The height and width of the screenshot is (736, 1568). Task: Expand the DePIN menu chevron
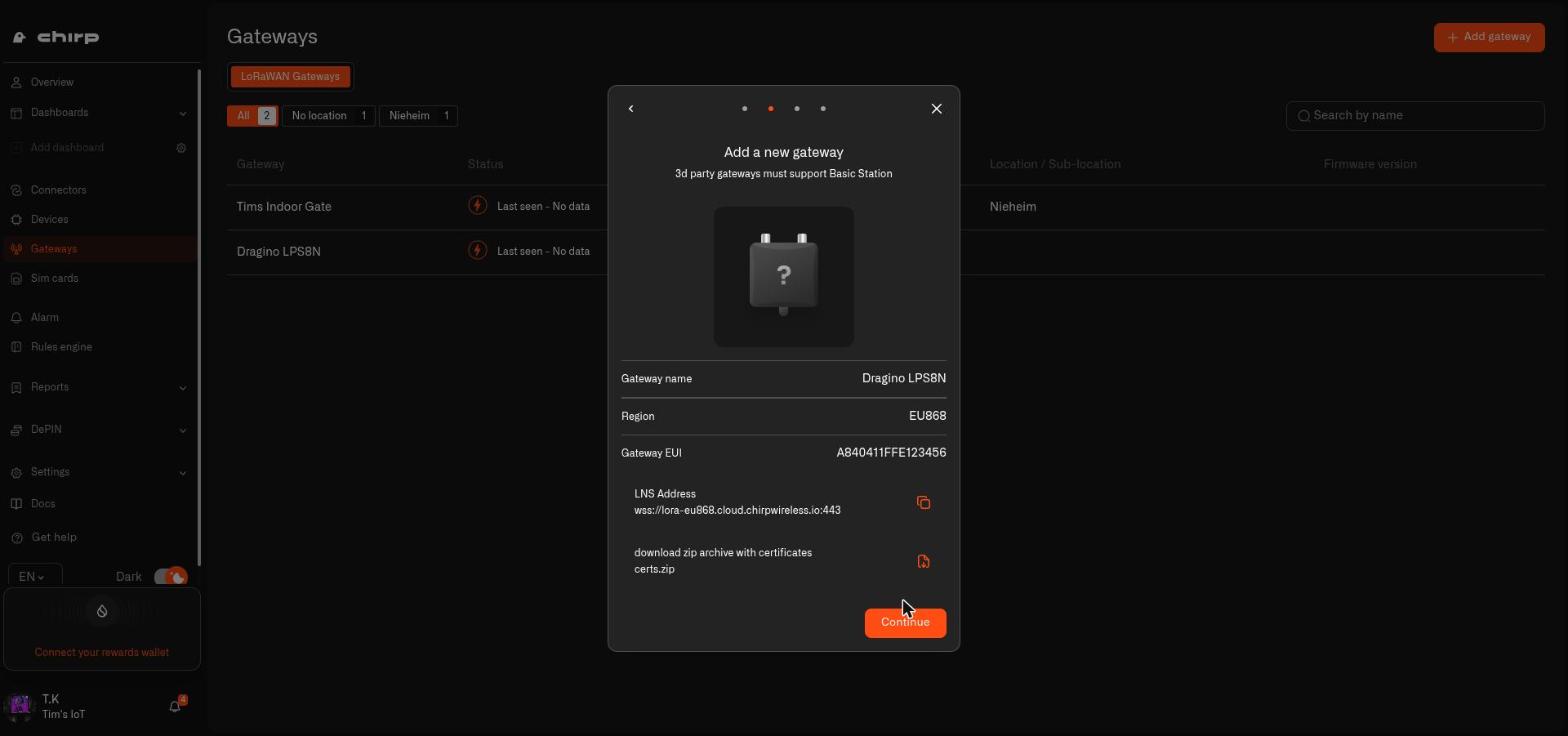[x=182, y=430]
